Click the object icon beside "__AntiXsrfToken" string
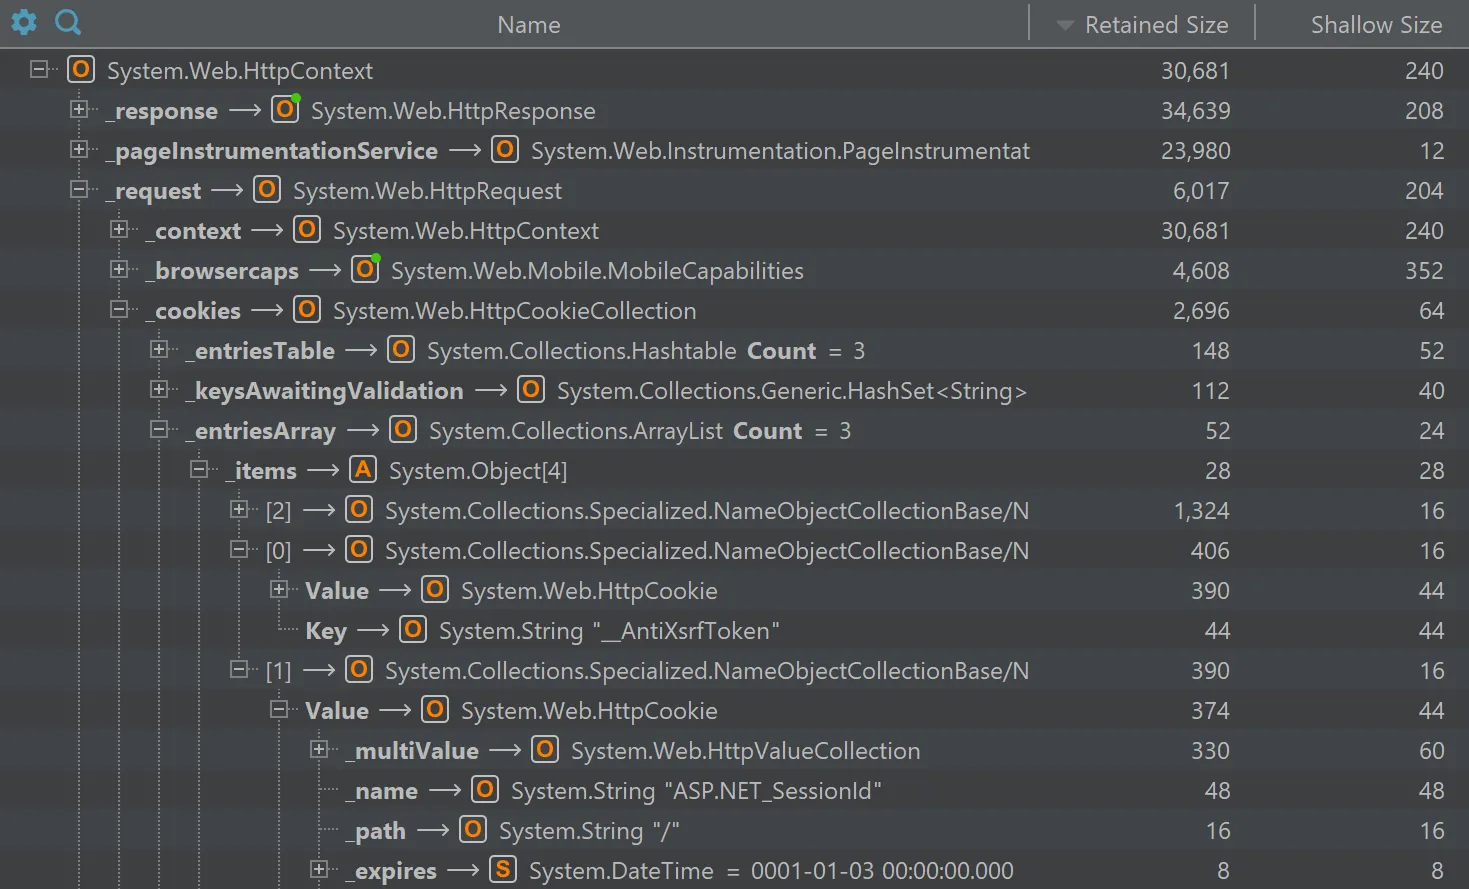Screen dimensions: 1469x889 pos(413,630)
